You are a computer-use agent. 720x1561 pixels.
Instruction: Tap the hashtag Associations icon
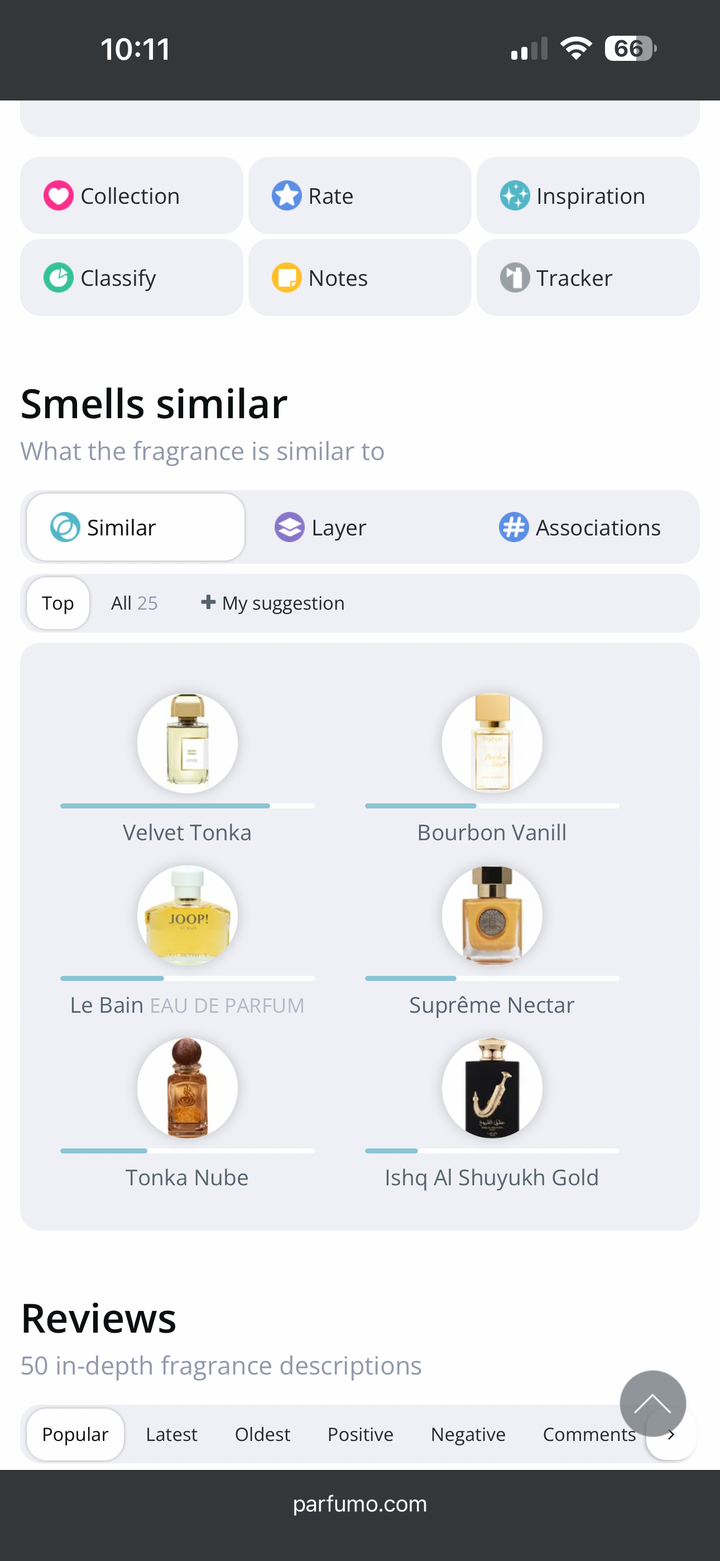(x=513, y=527)
